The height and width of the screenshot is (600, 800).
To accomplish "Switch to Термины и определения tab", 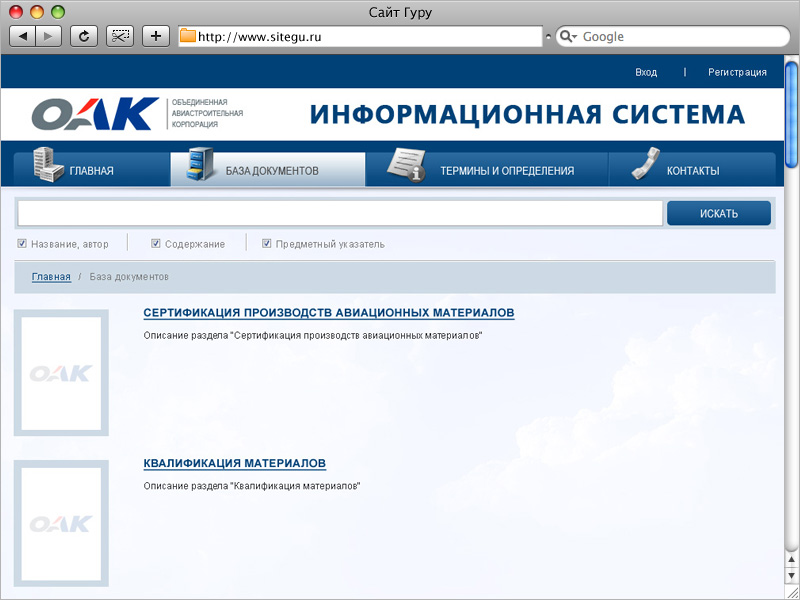I will click(x=487, y=169).
